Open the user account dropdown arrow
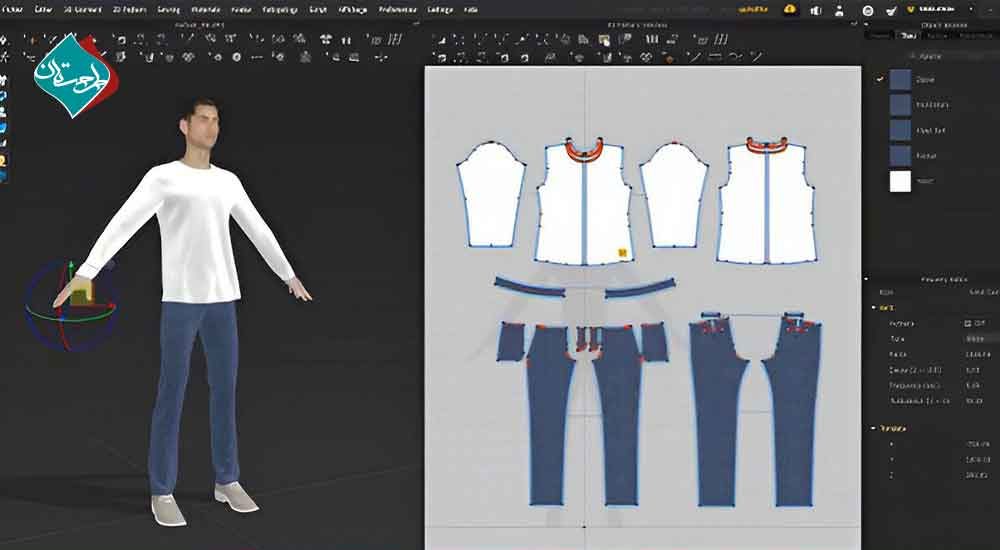Viewport: 1000px width, 550px height. [x=971, y=10]
